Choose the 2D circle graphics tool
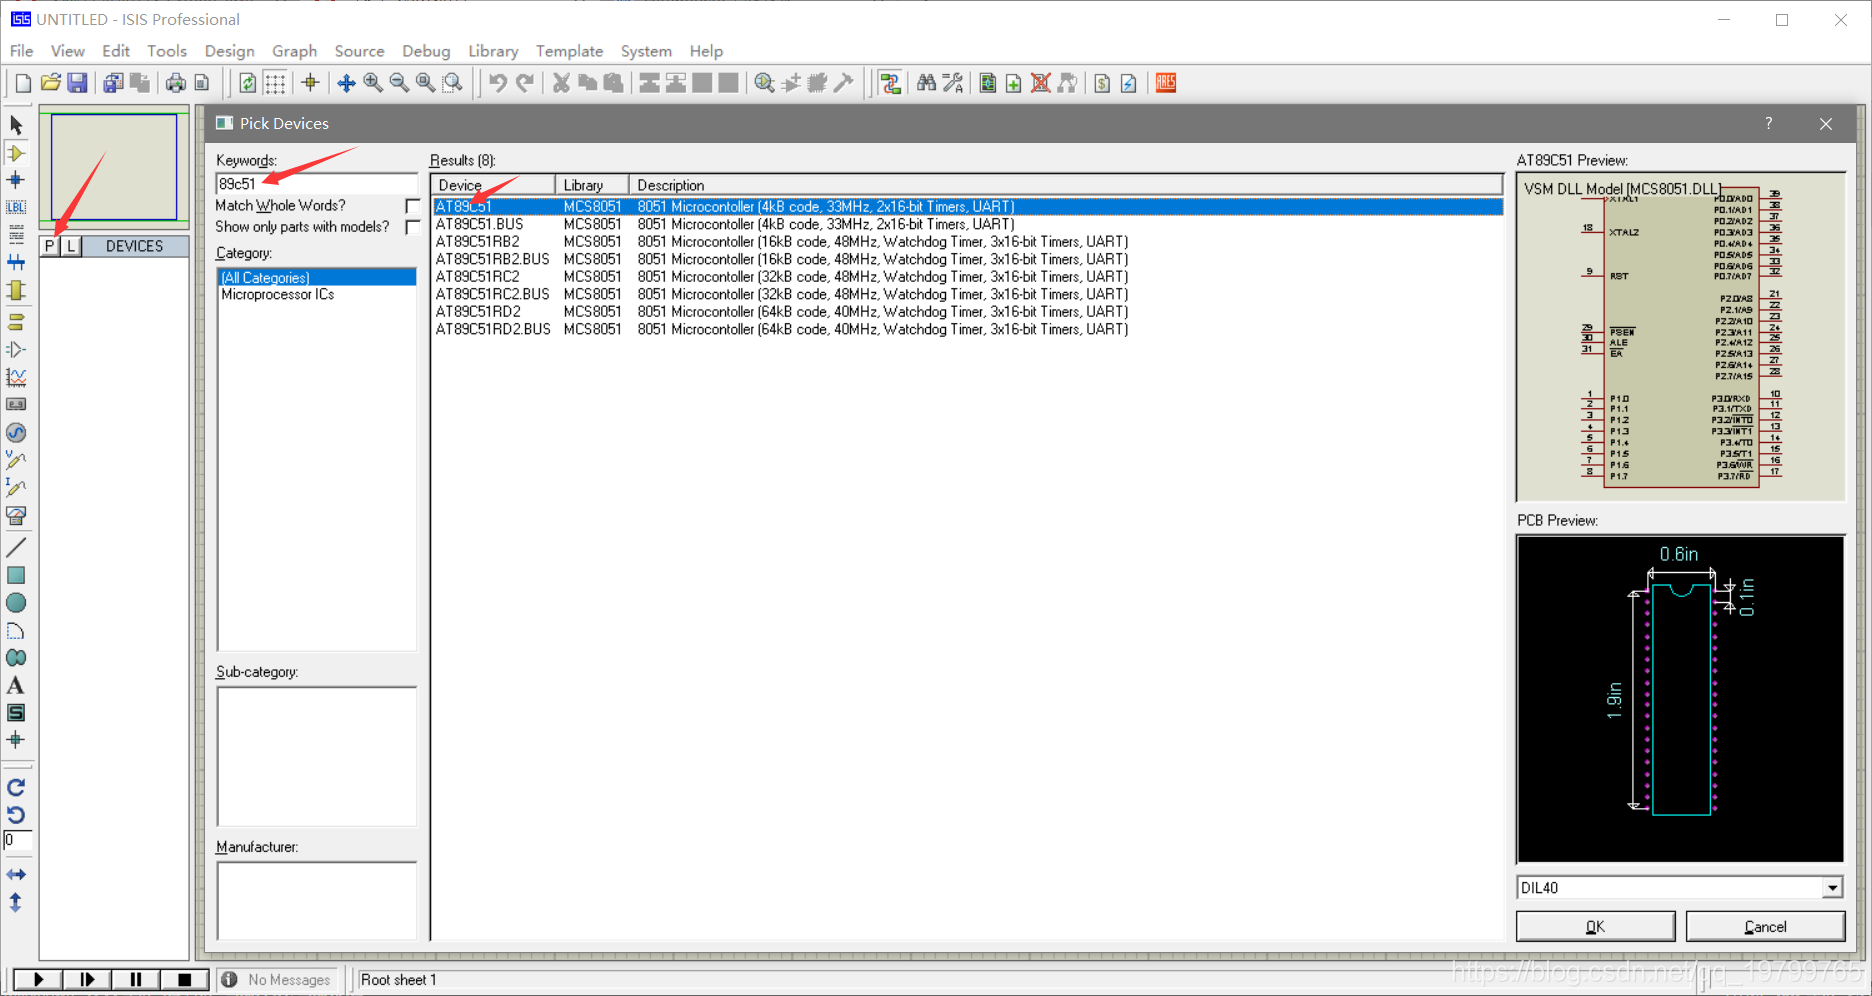This screenshot has width=1872, height=996. point(16,603)
